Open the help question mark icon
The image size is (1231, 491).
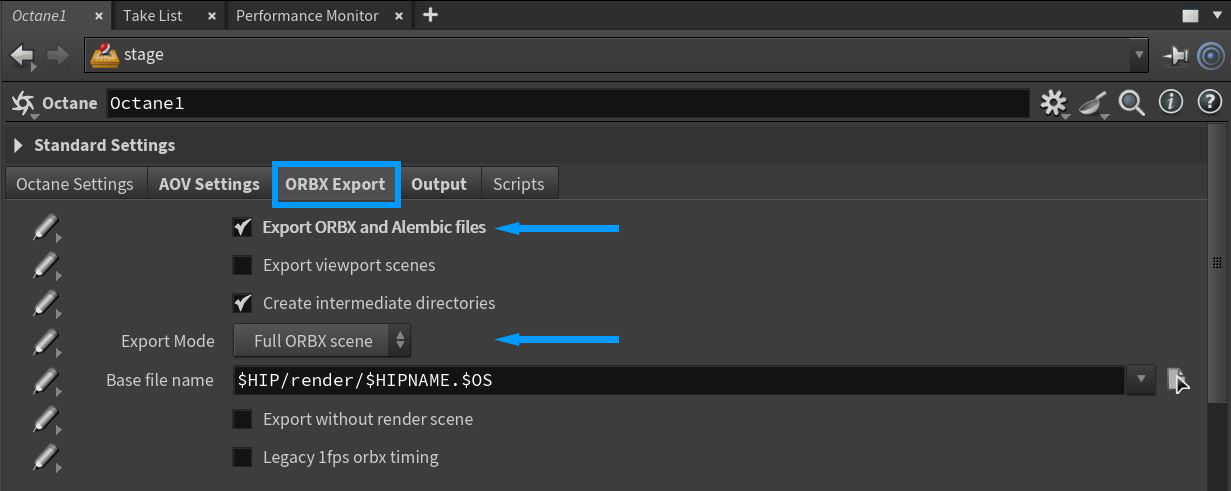[x=1209, y=103]
